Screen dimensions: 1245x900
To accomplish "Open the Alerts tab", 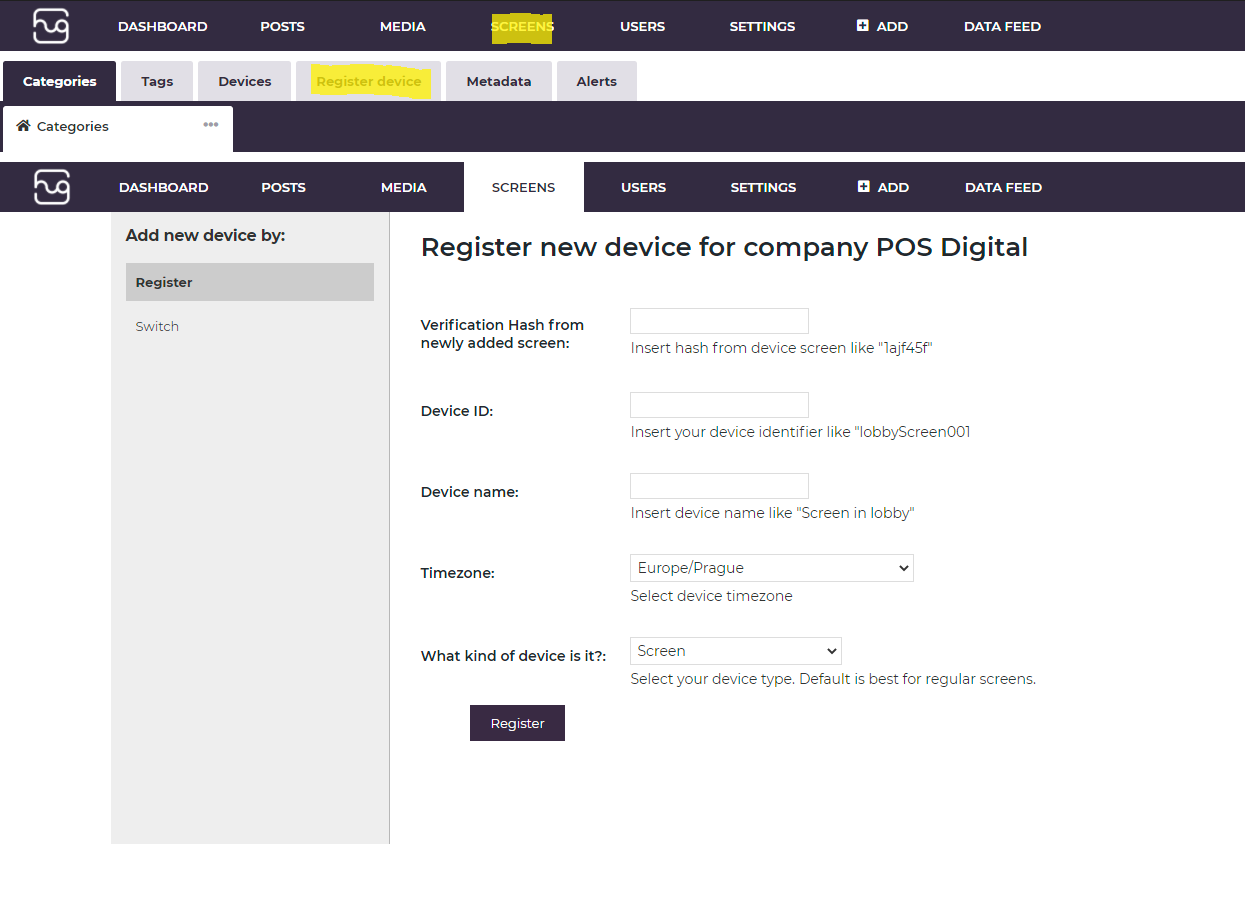I will coord(597,81).
